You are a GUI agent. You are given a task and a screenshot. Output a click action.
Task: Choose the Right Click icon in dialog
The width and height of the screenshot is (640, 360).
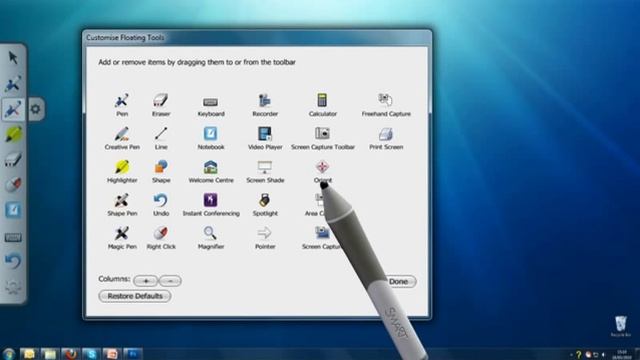[x=161, y=233]
